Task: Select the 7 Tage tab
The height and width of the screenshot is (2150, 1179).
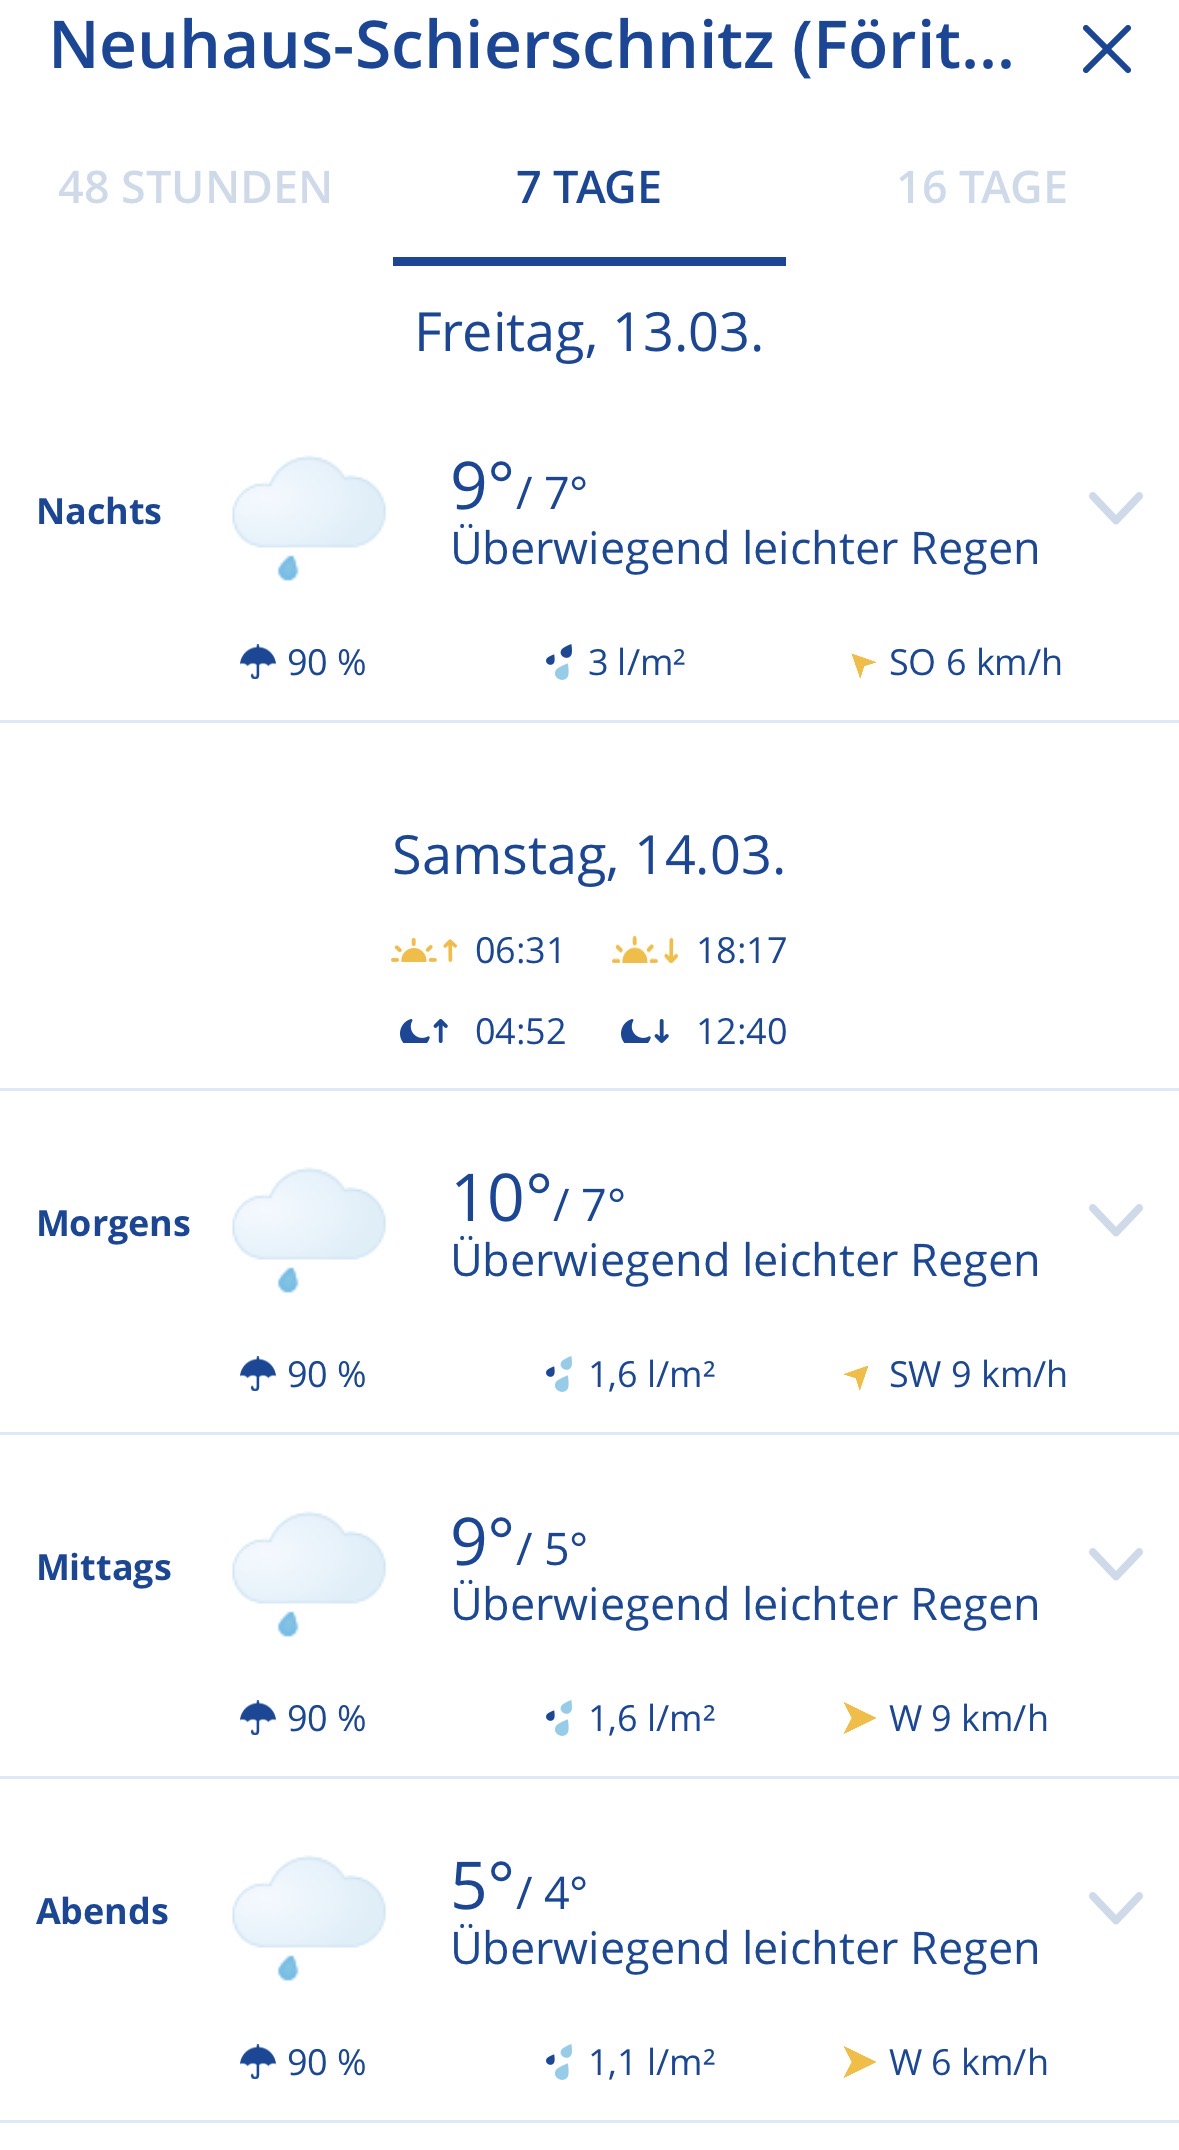Action: [589, 188]
